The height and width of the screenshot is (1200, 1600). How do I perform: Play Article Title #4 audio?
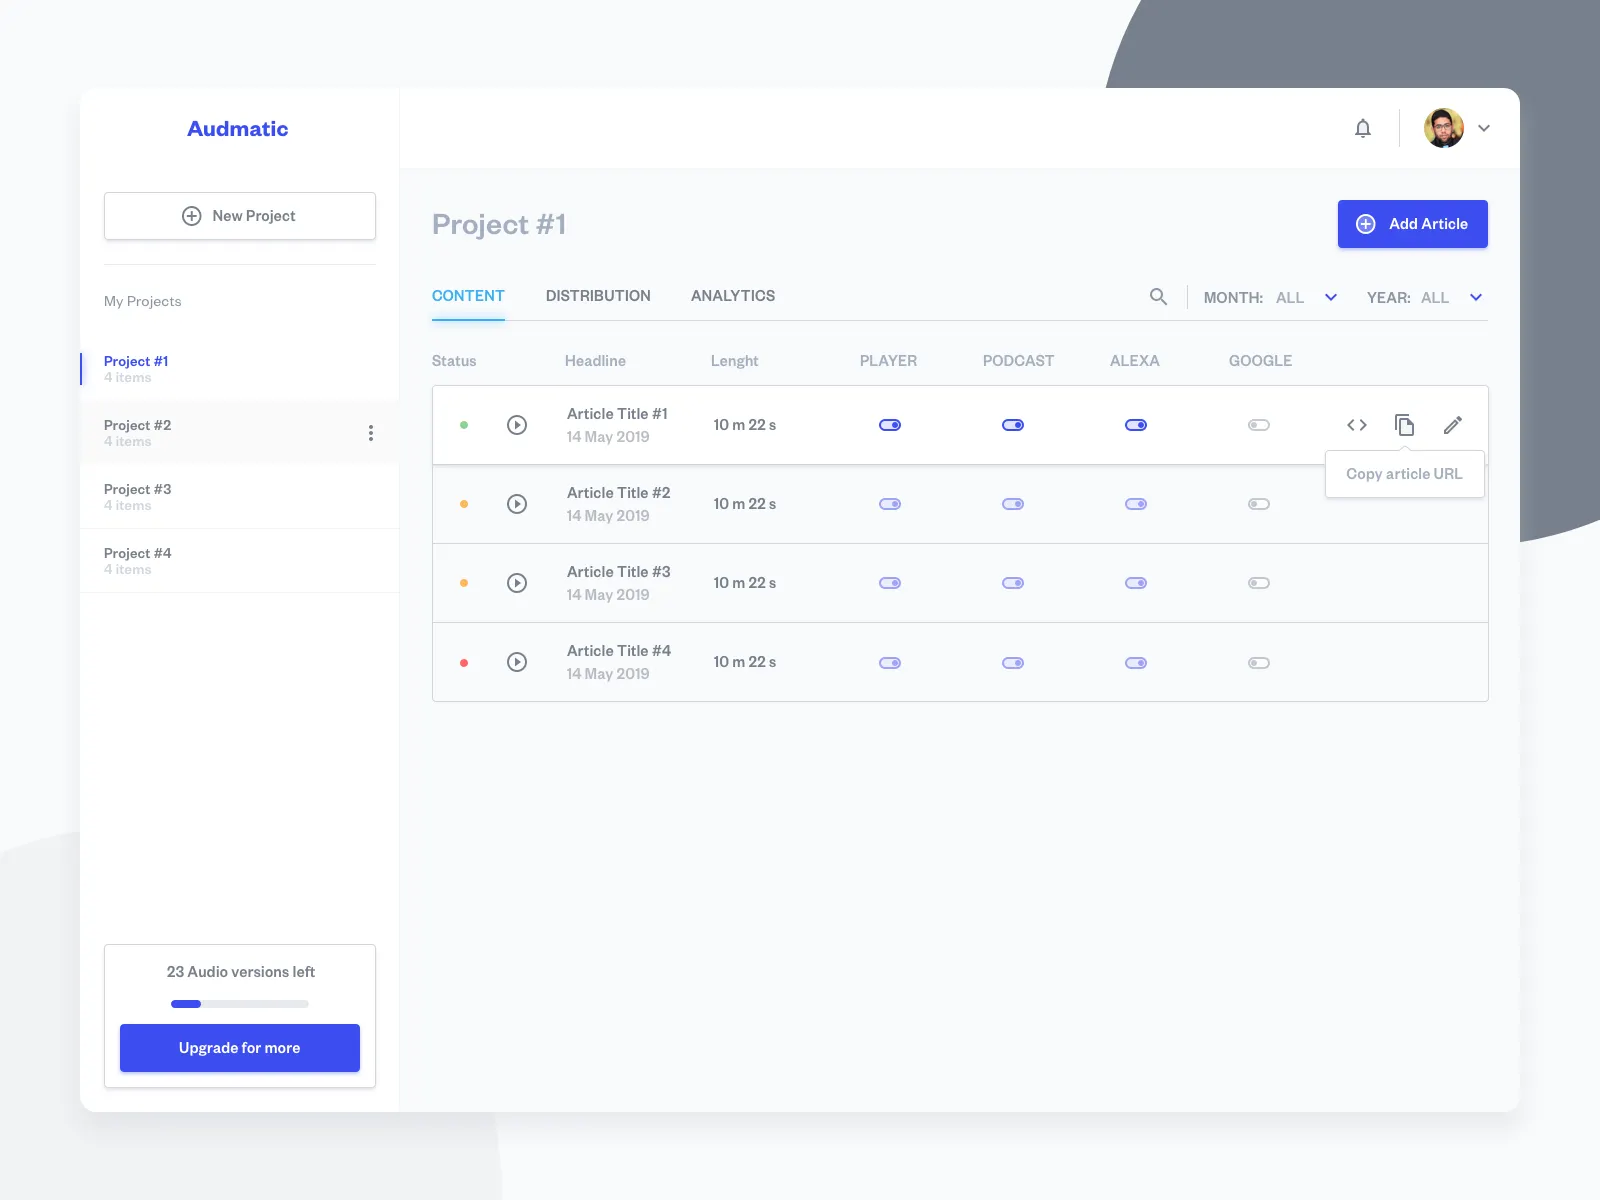point(517,661)
